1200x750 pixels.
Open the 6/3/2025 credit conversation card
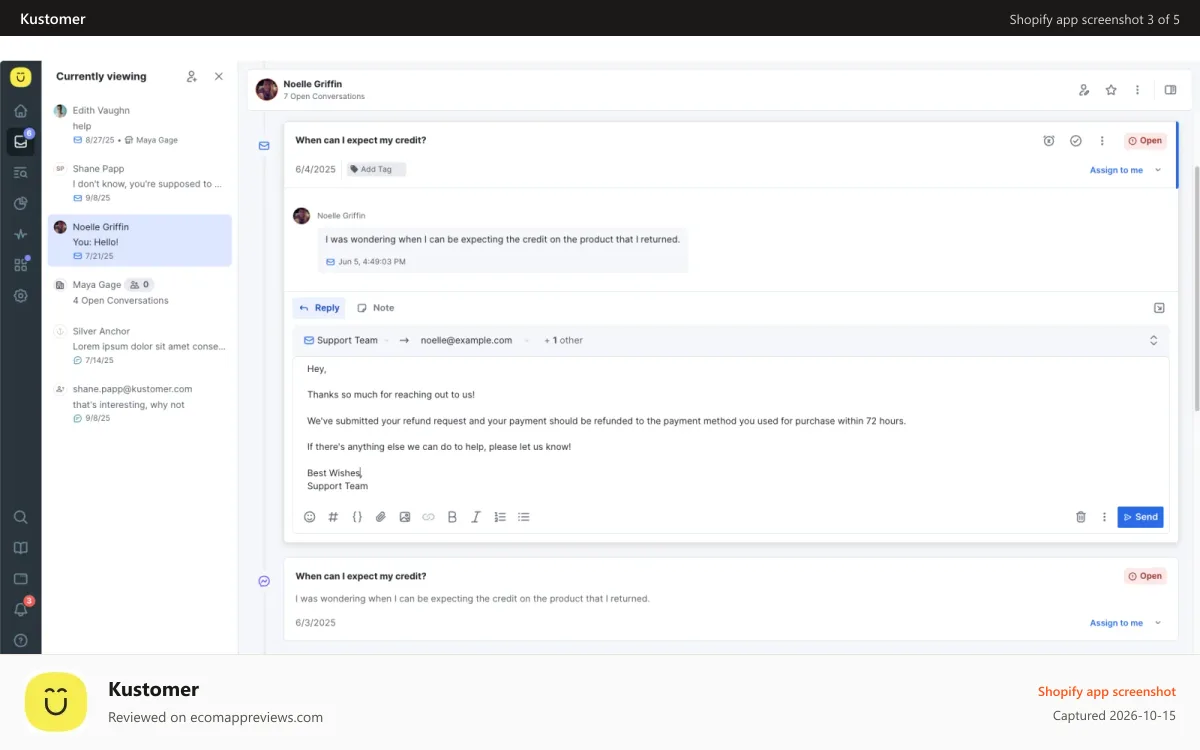pyautogui.click(x=731, y=599)
